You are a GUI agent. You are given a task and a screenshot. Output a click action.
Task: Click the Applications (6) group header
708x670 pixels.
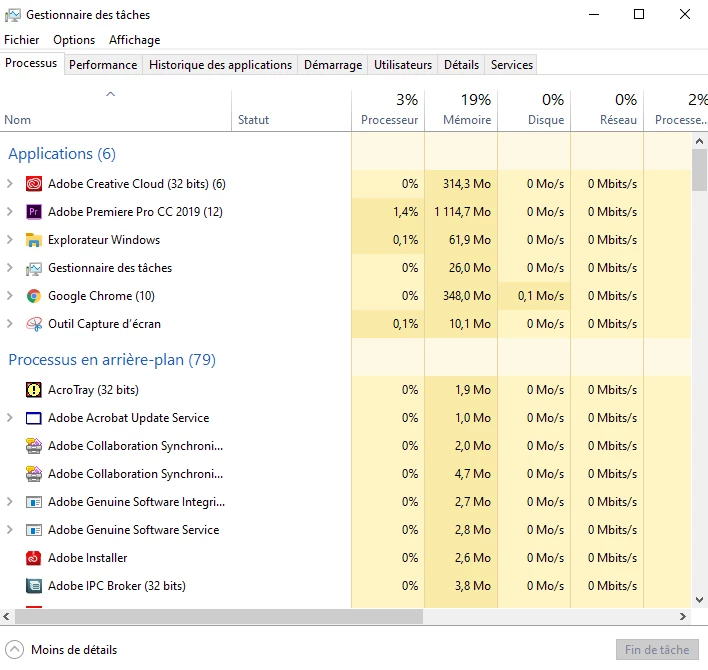pos(62,154)
